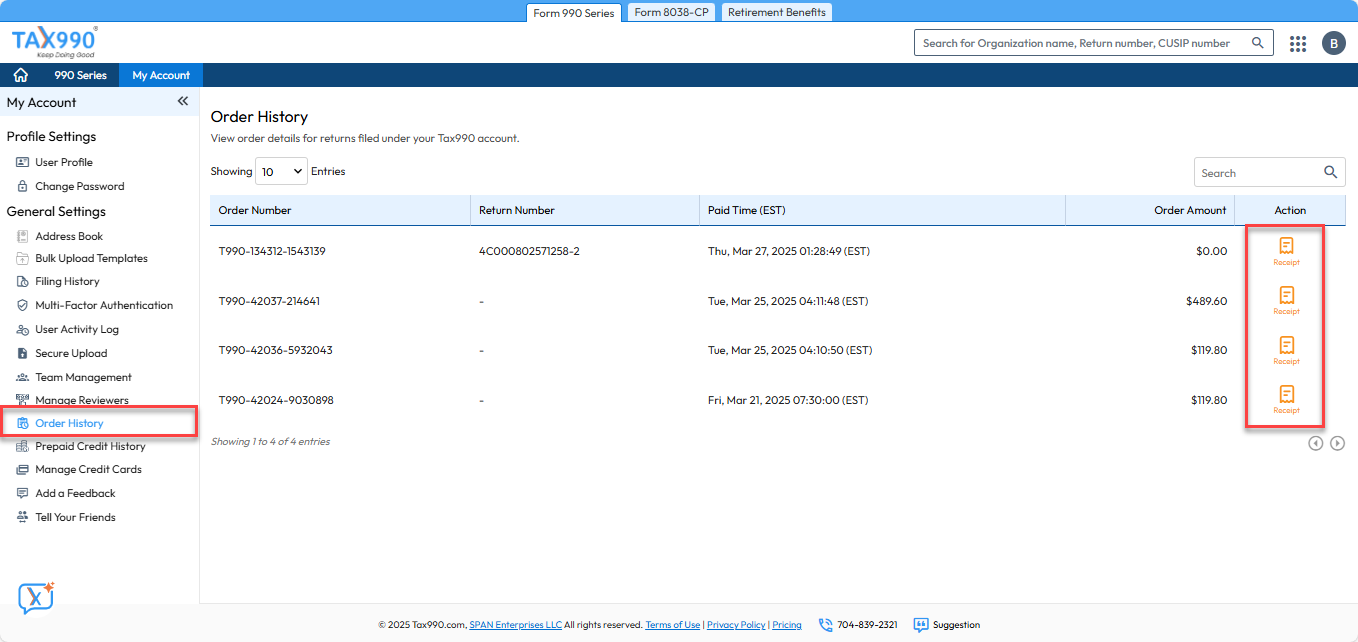
Task: Click the Secure Upload icon
Action: point(23,353)
